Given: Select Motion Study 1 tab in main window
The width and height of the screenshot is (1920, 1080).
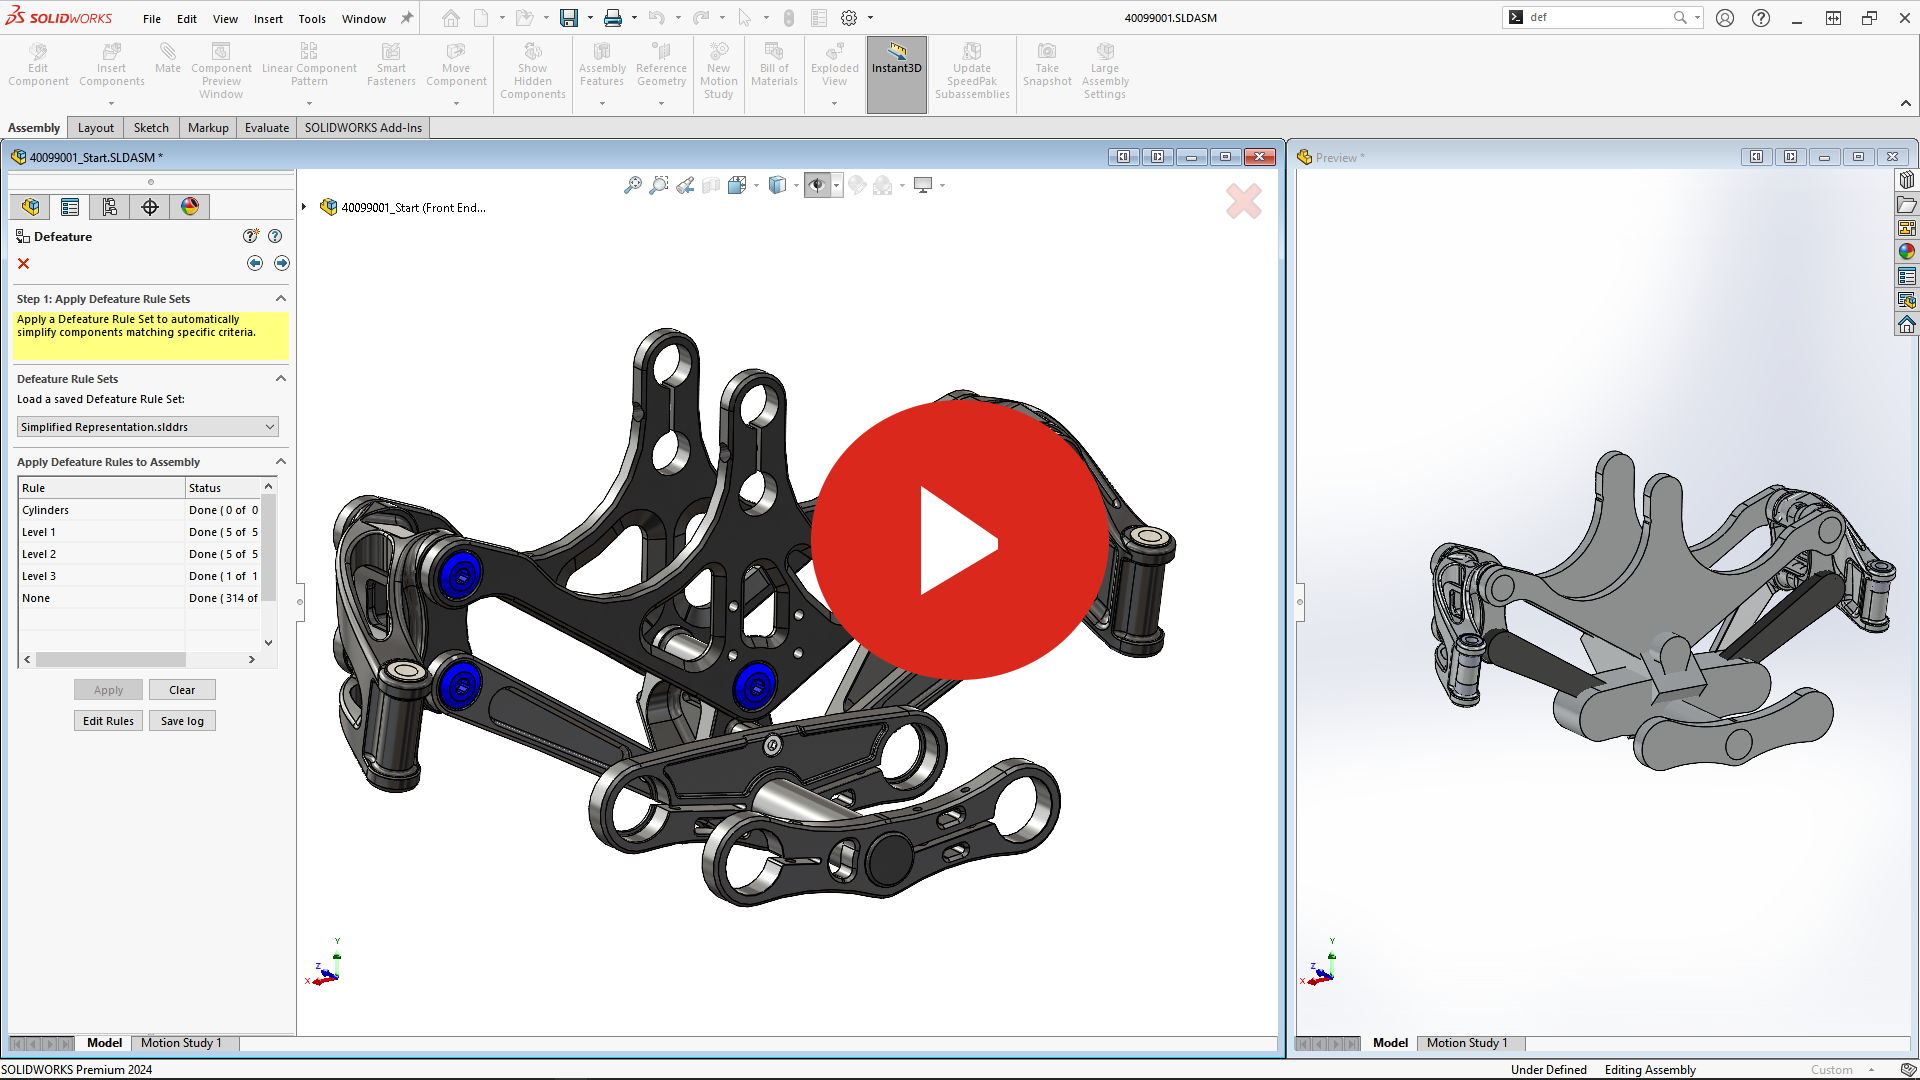Looking at the screenshot, I should tap(181, 1043).
